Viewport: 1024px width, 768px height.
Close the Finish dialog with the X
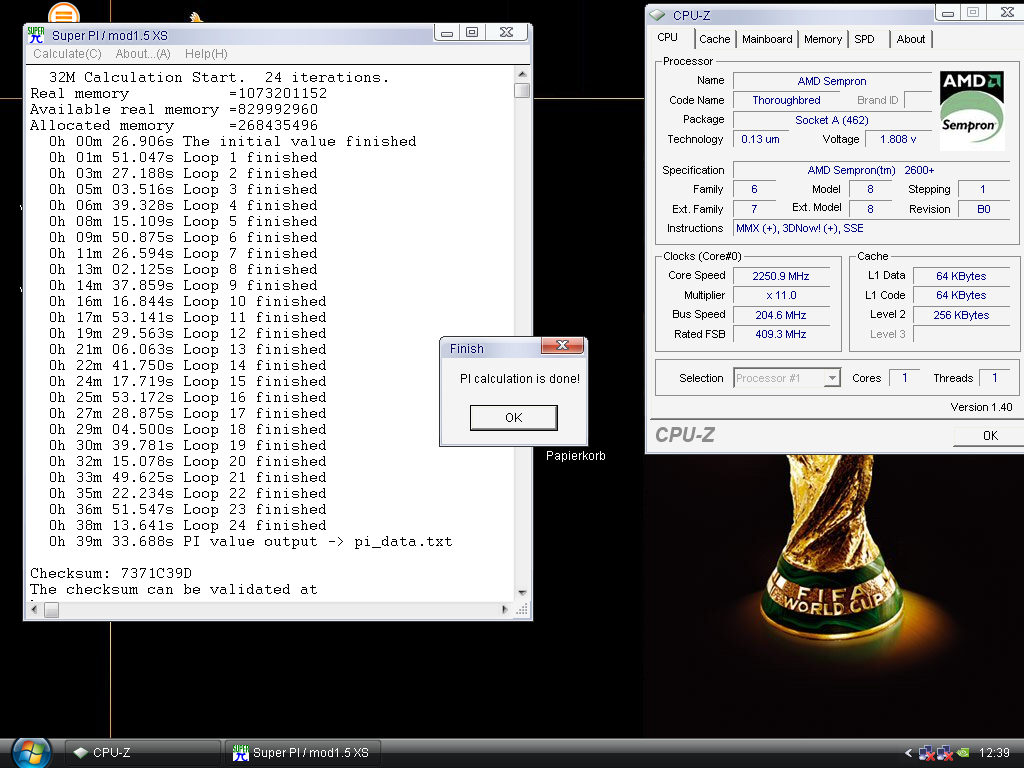tap(562, 345)
